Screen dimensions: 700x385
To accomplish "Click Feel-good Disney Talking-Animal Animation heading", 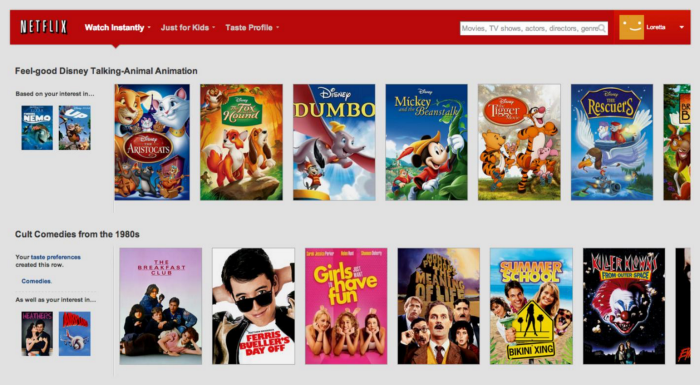I will (x=106, y=71).
